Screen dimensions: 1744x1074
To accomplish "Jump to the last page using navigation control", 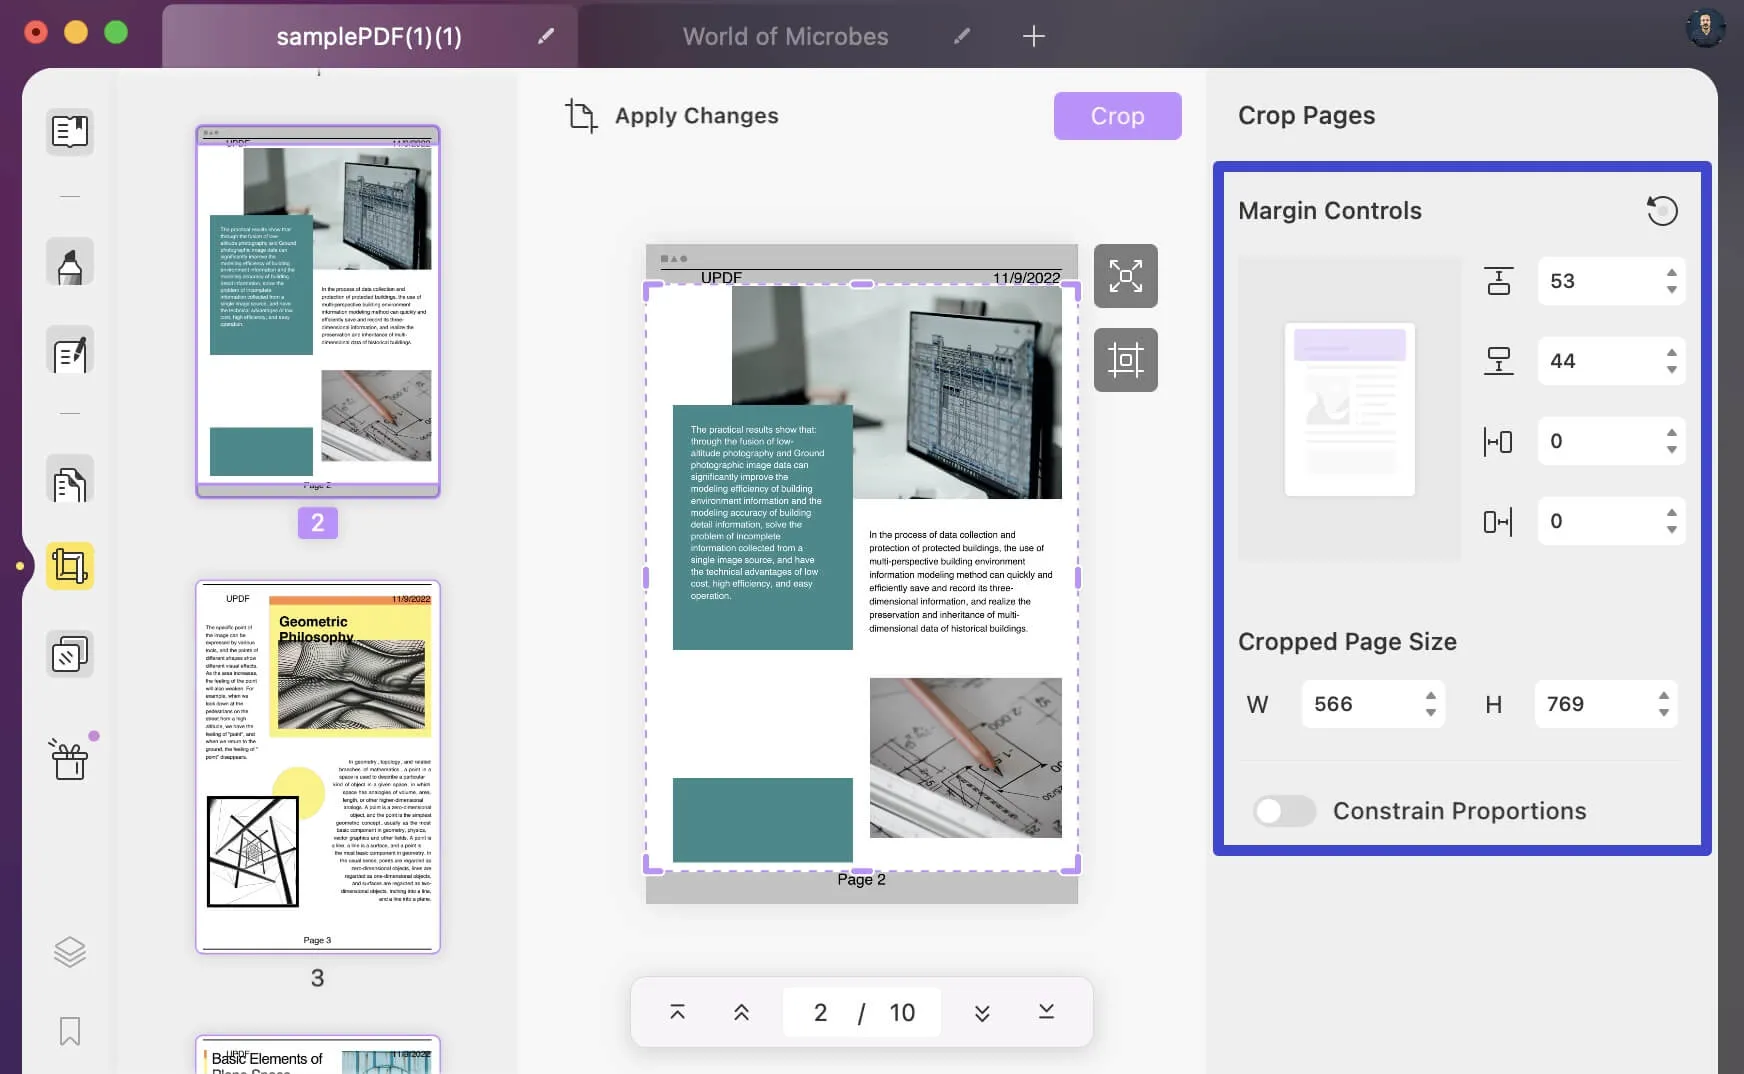I will point(1046,1012).
